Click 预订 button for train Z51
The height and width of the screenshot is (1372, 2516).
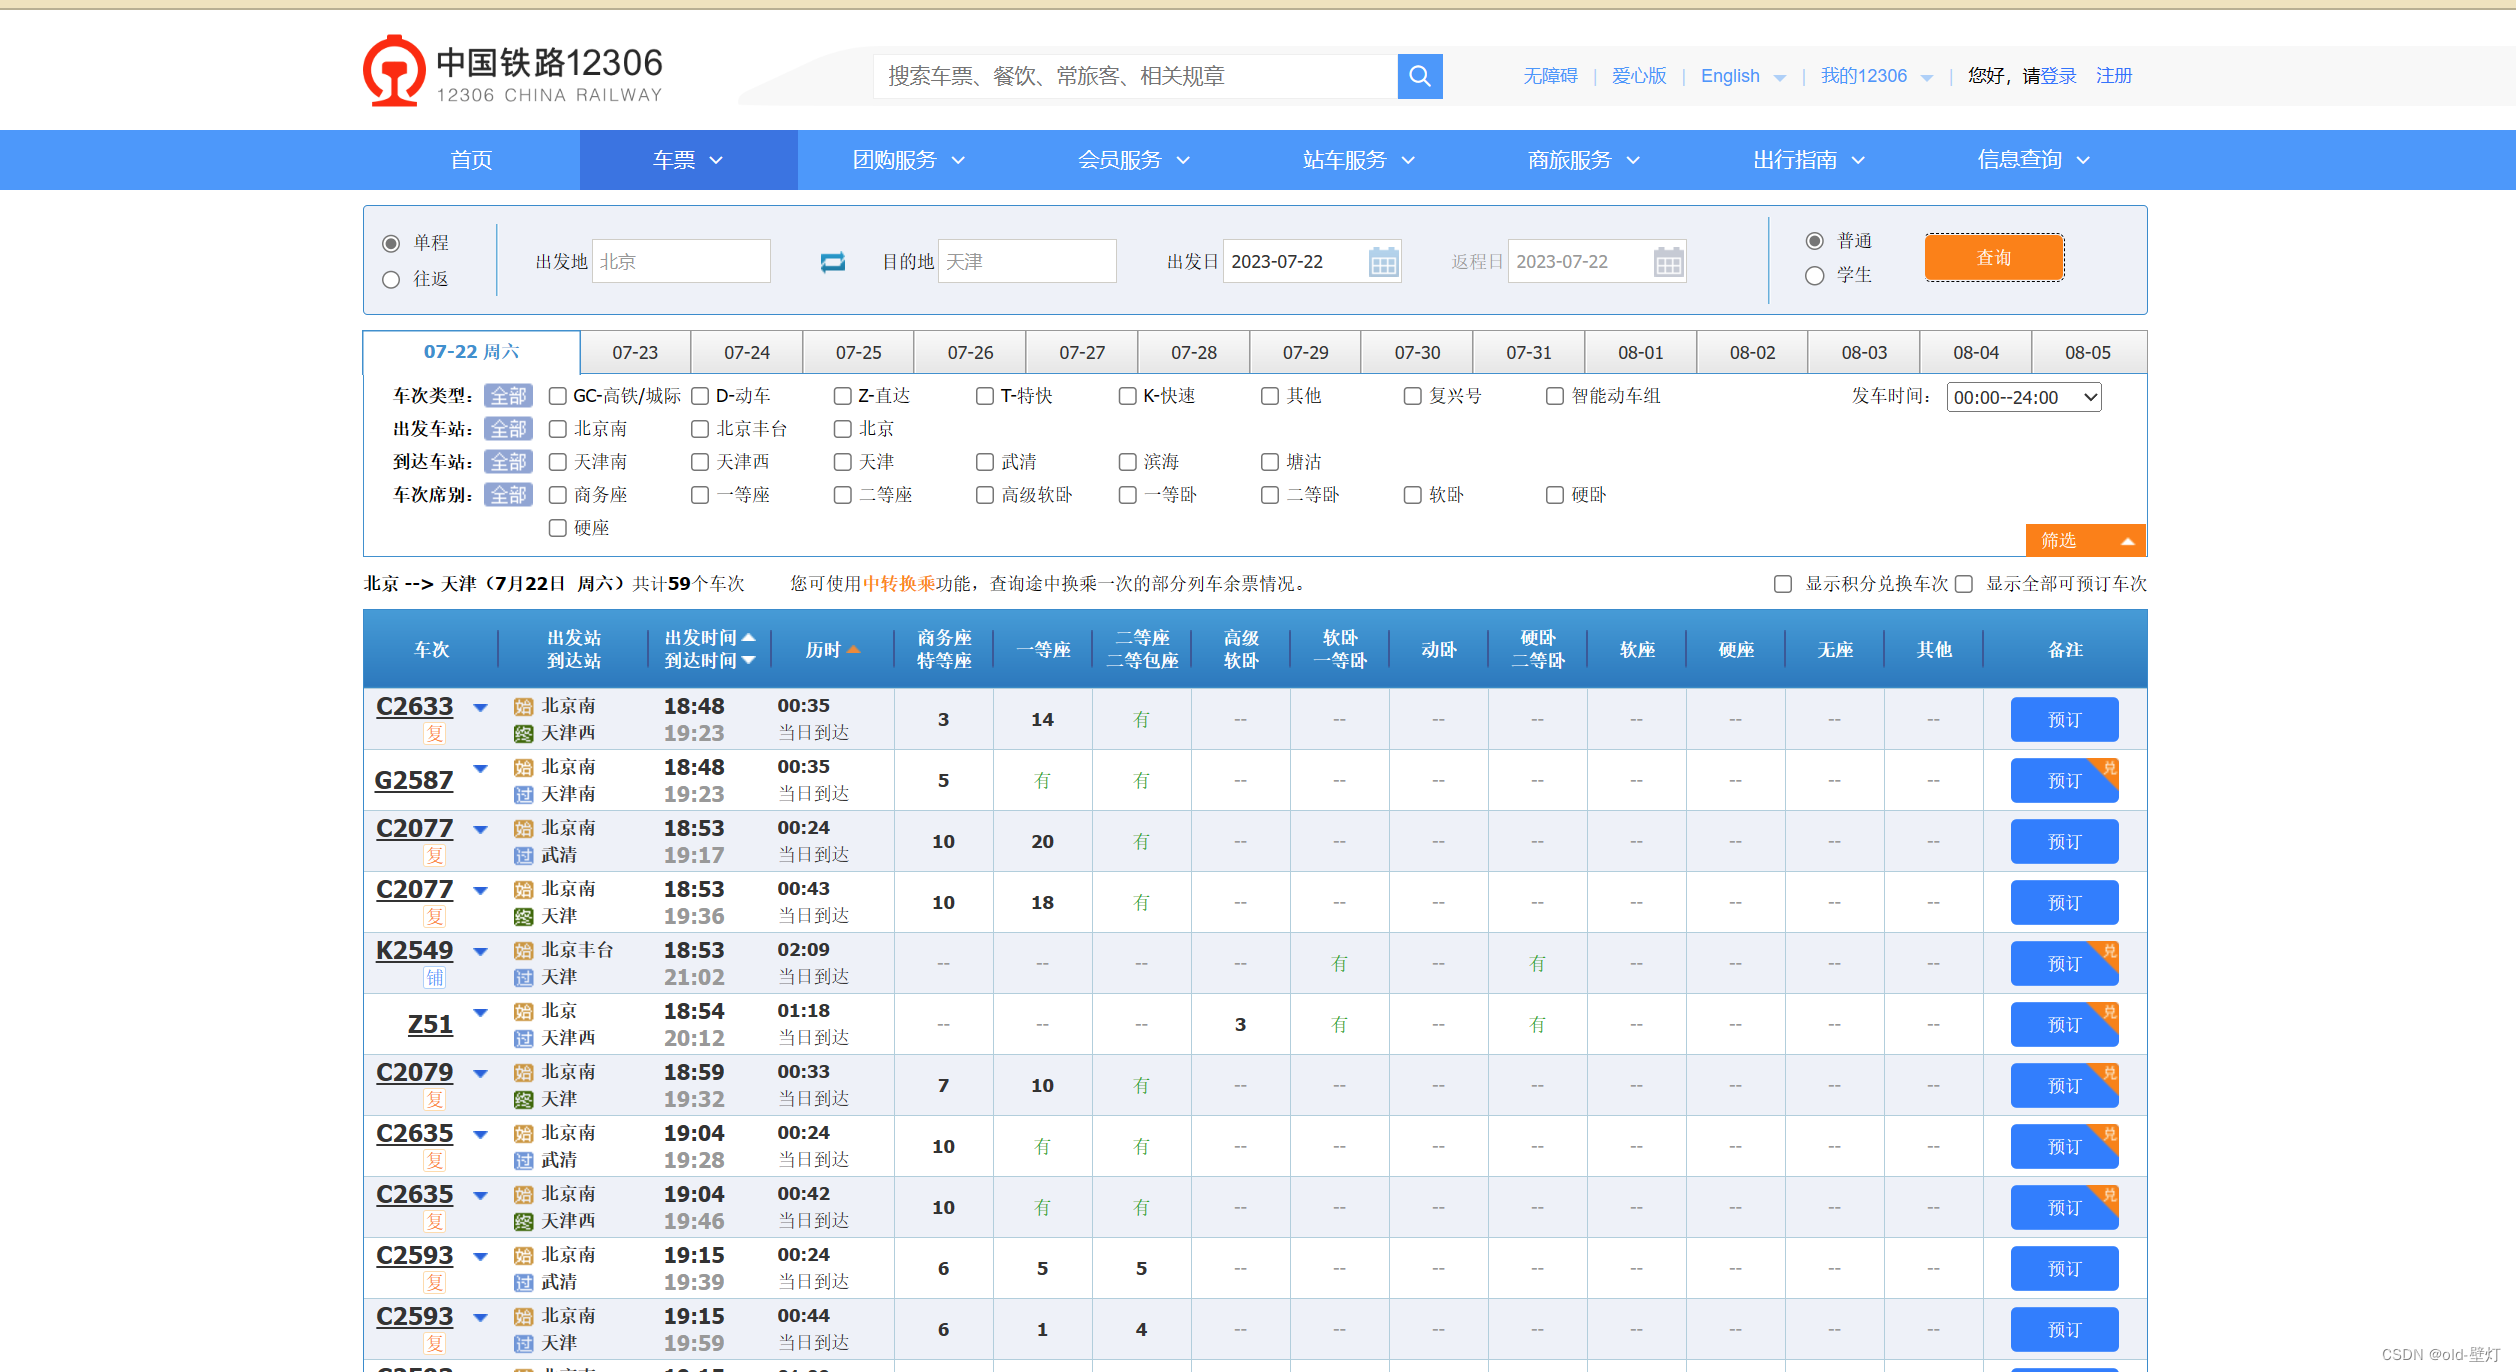point(2063,1025)
